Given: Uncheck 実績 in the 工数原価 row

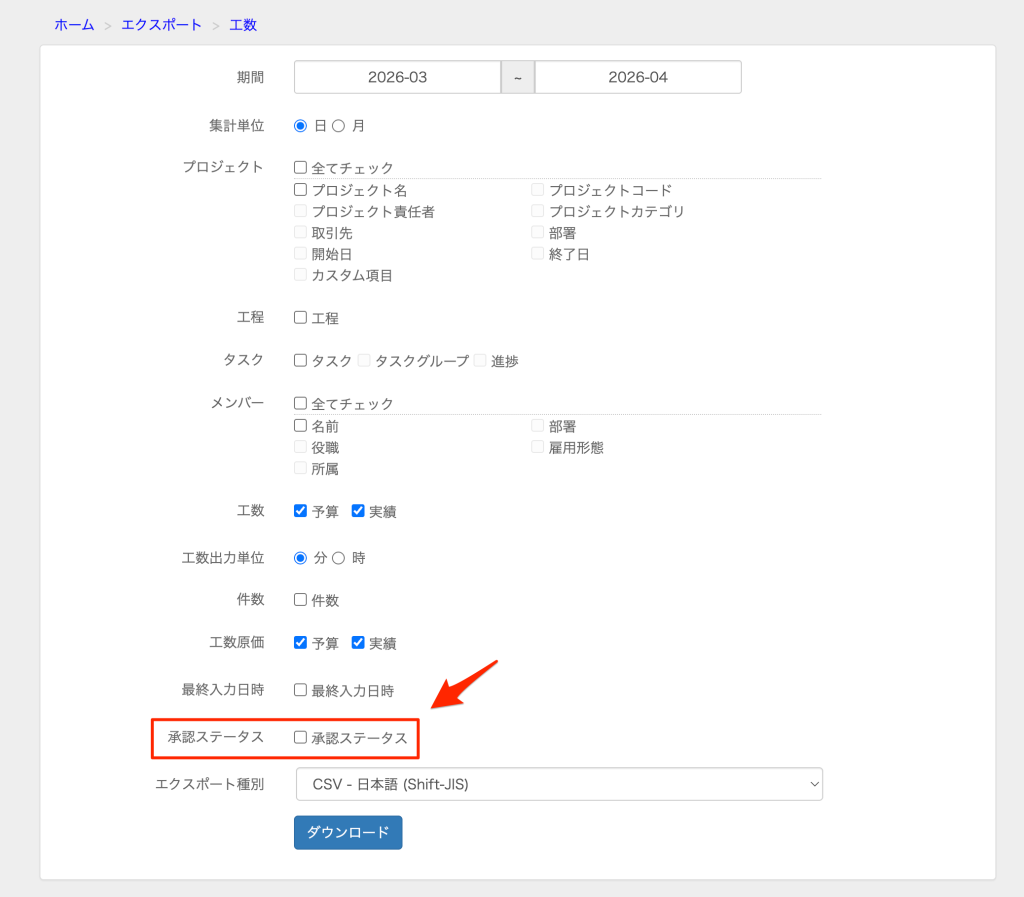Looking at the screenshot, I should [358, 643].
